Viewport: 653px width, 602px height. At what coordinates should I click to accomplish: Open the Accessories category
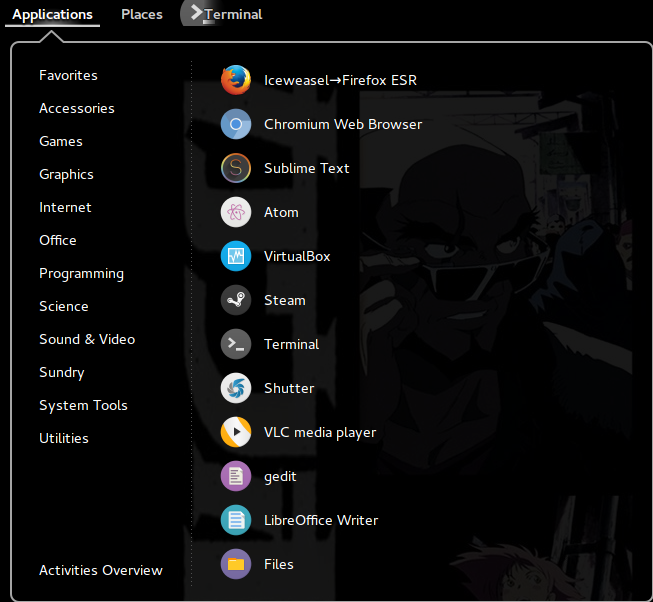click(77, 108)
